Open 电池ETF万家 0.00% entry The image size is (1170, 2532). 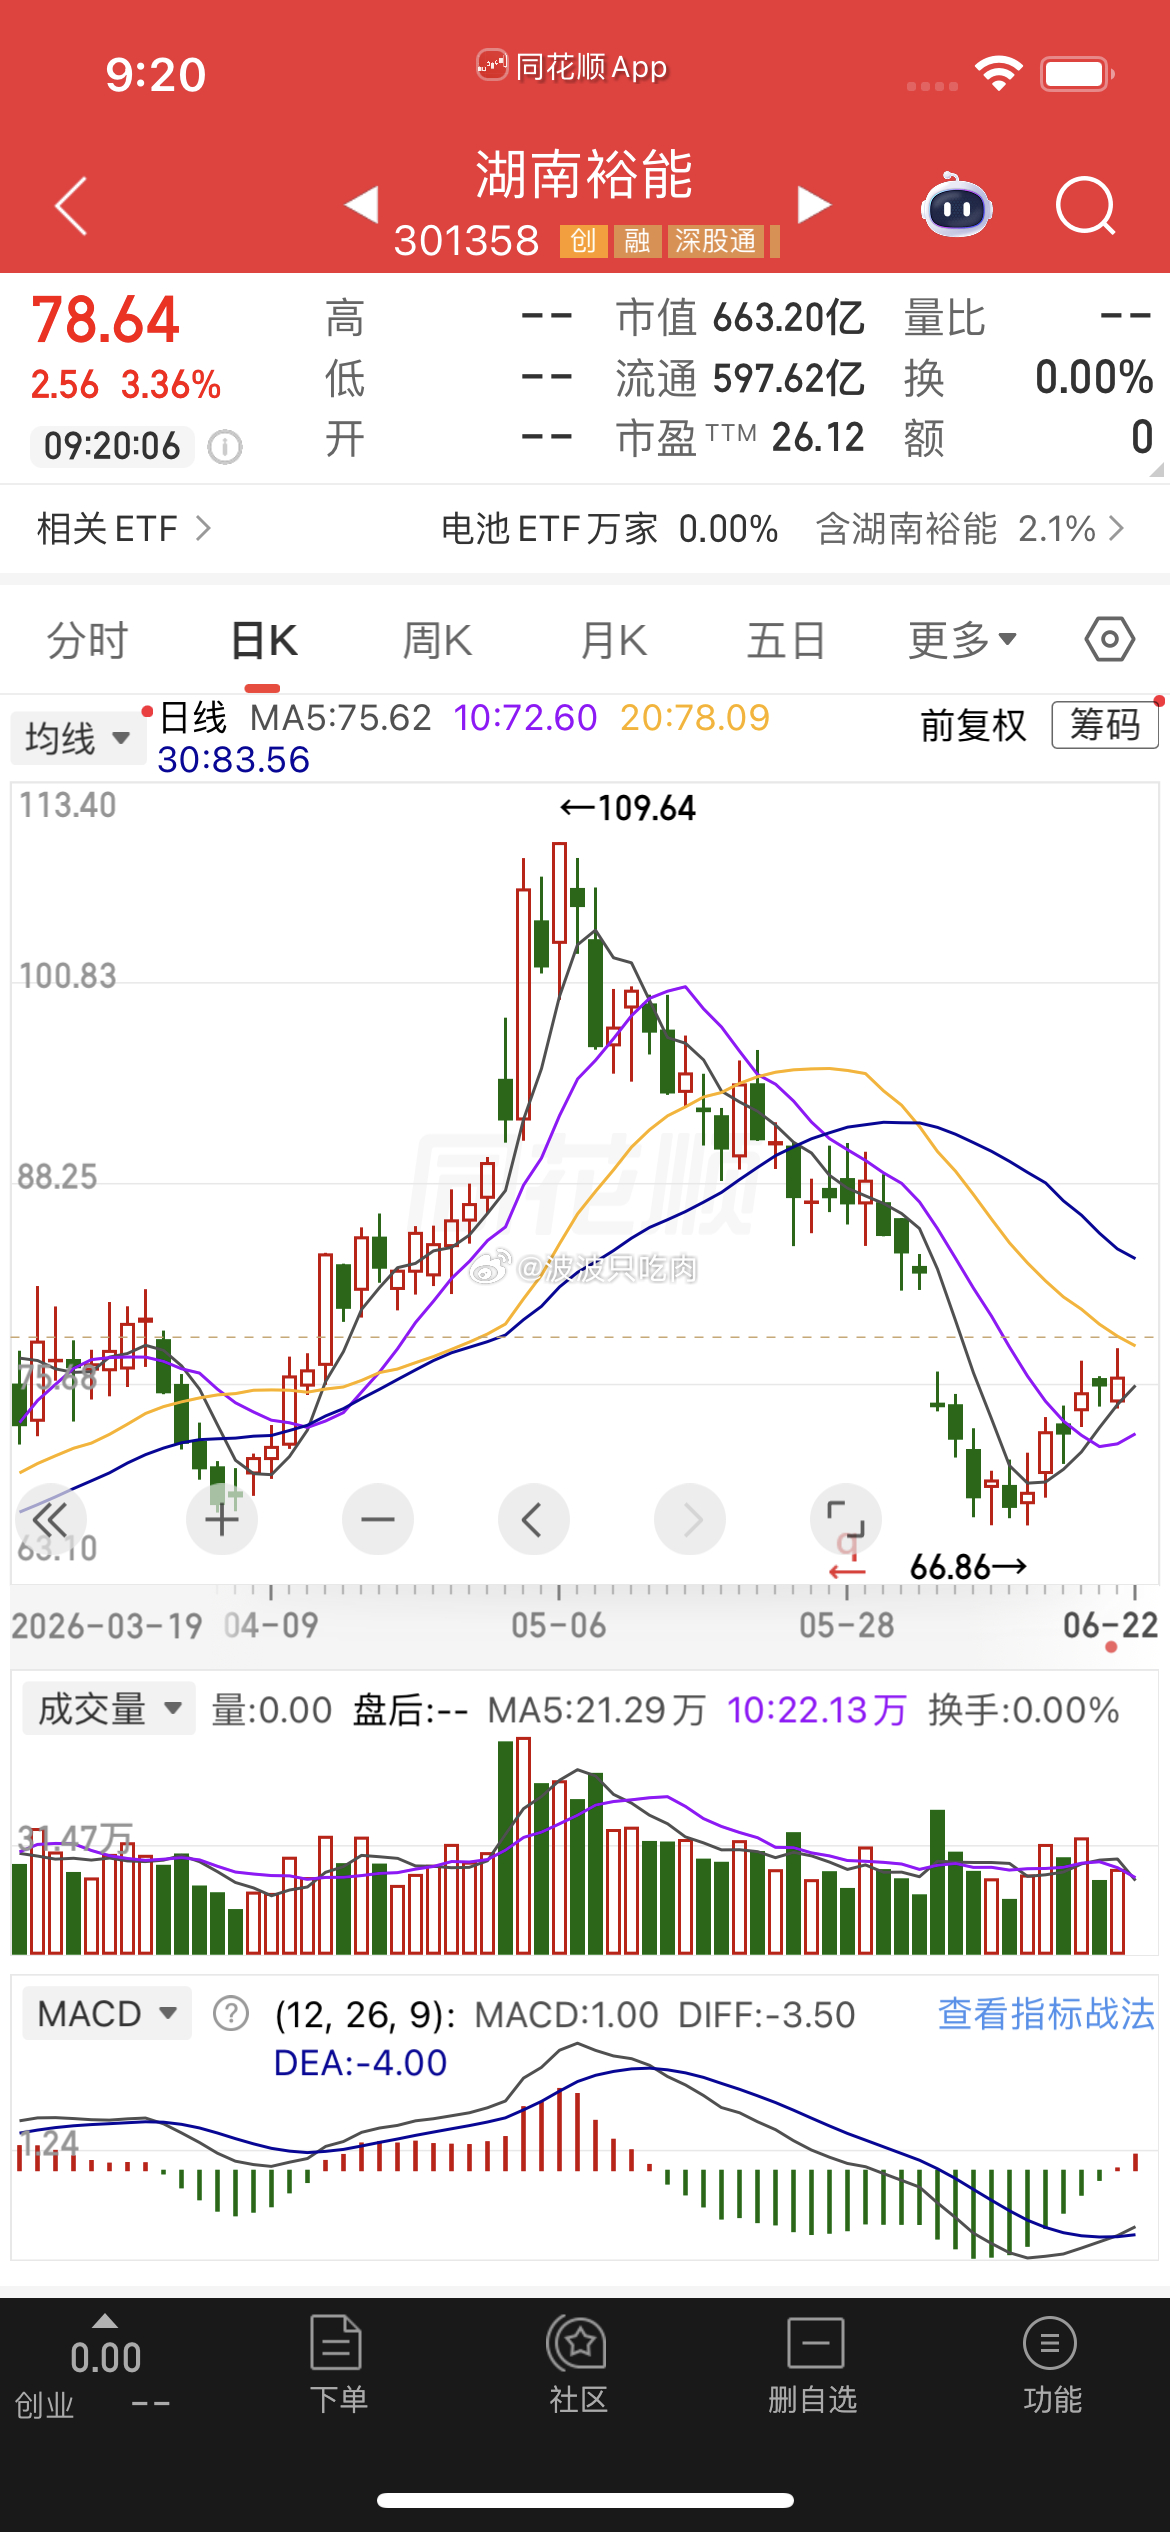pyautogui.click(x=609, y=529)
